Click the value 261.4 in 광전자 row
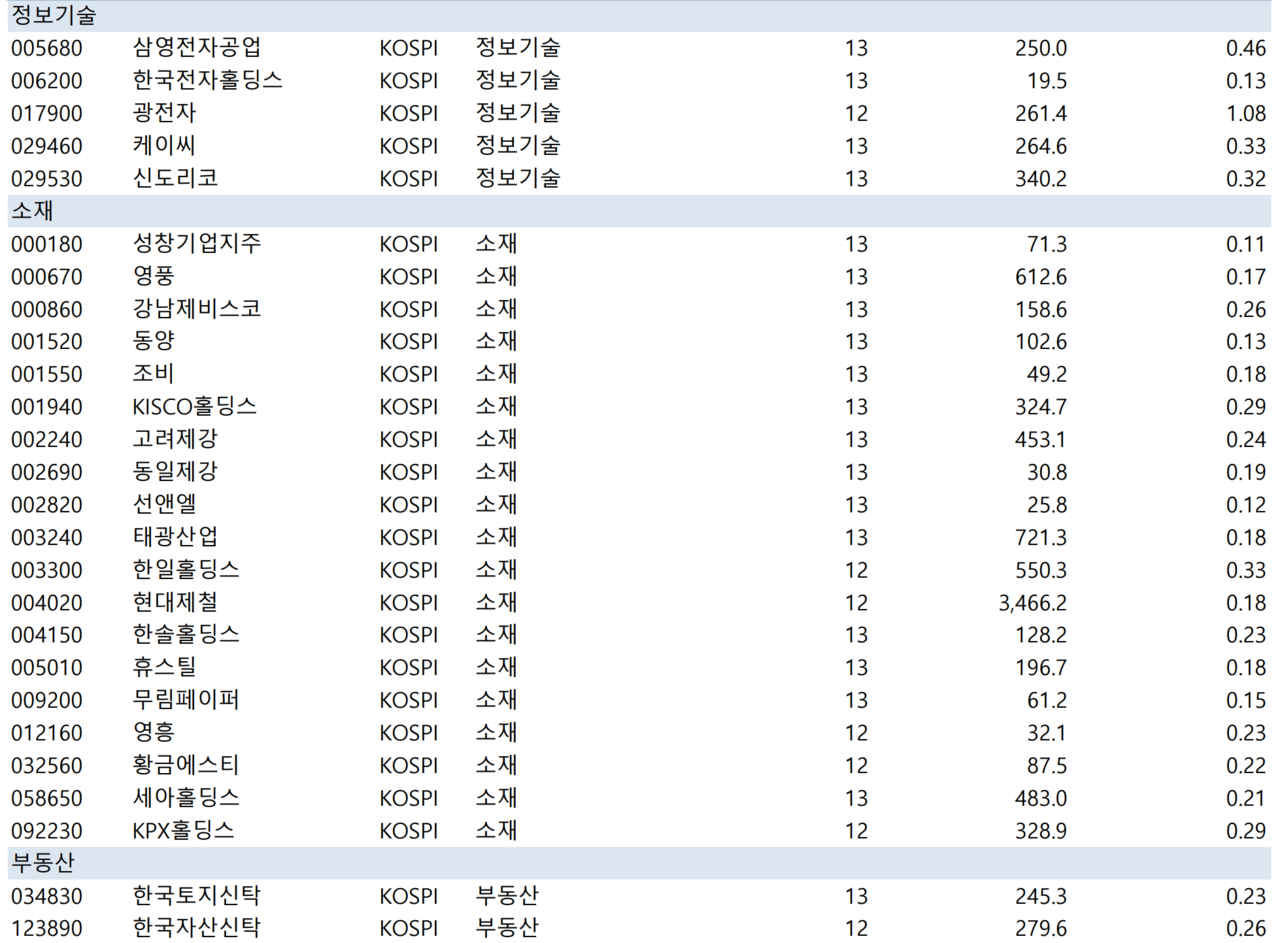This screenshot has height=943, width=1280. pyautogui.click(x=1040, y=113)
